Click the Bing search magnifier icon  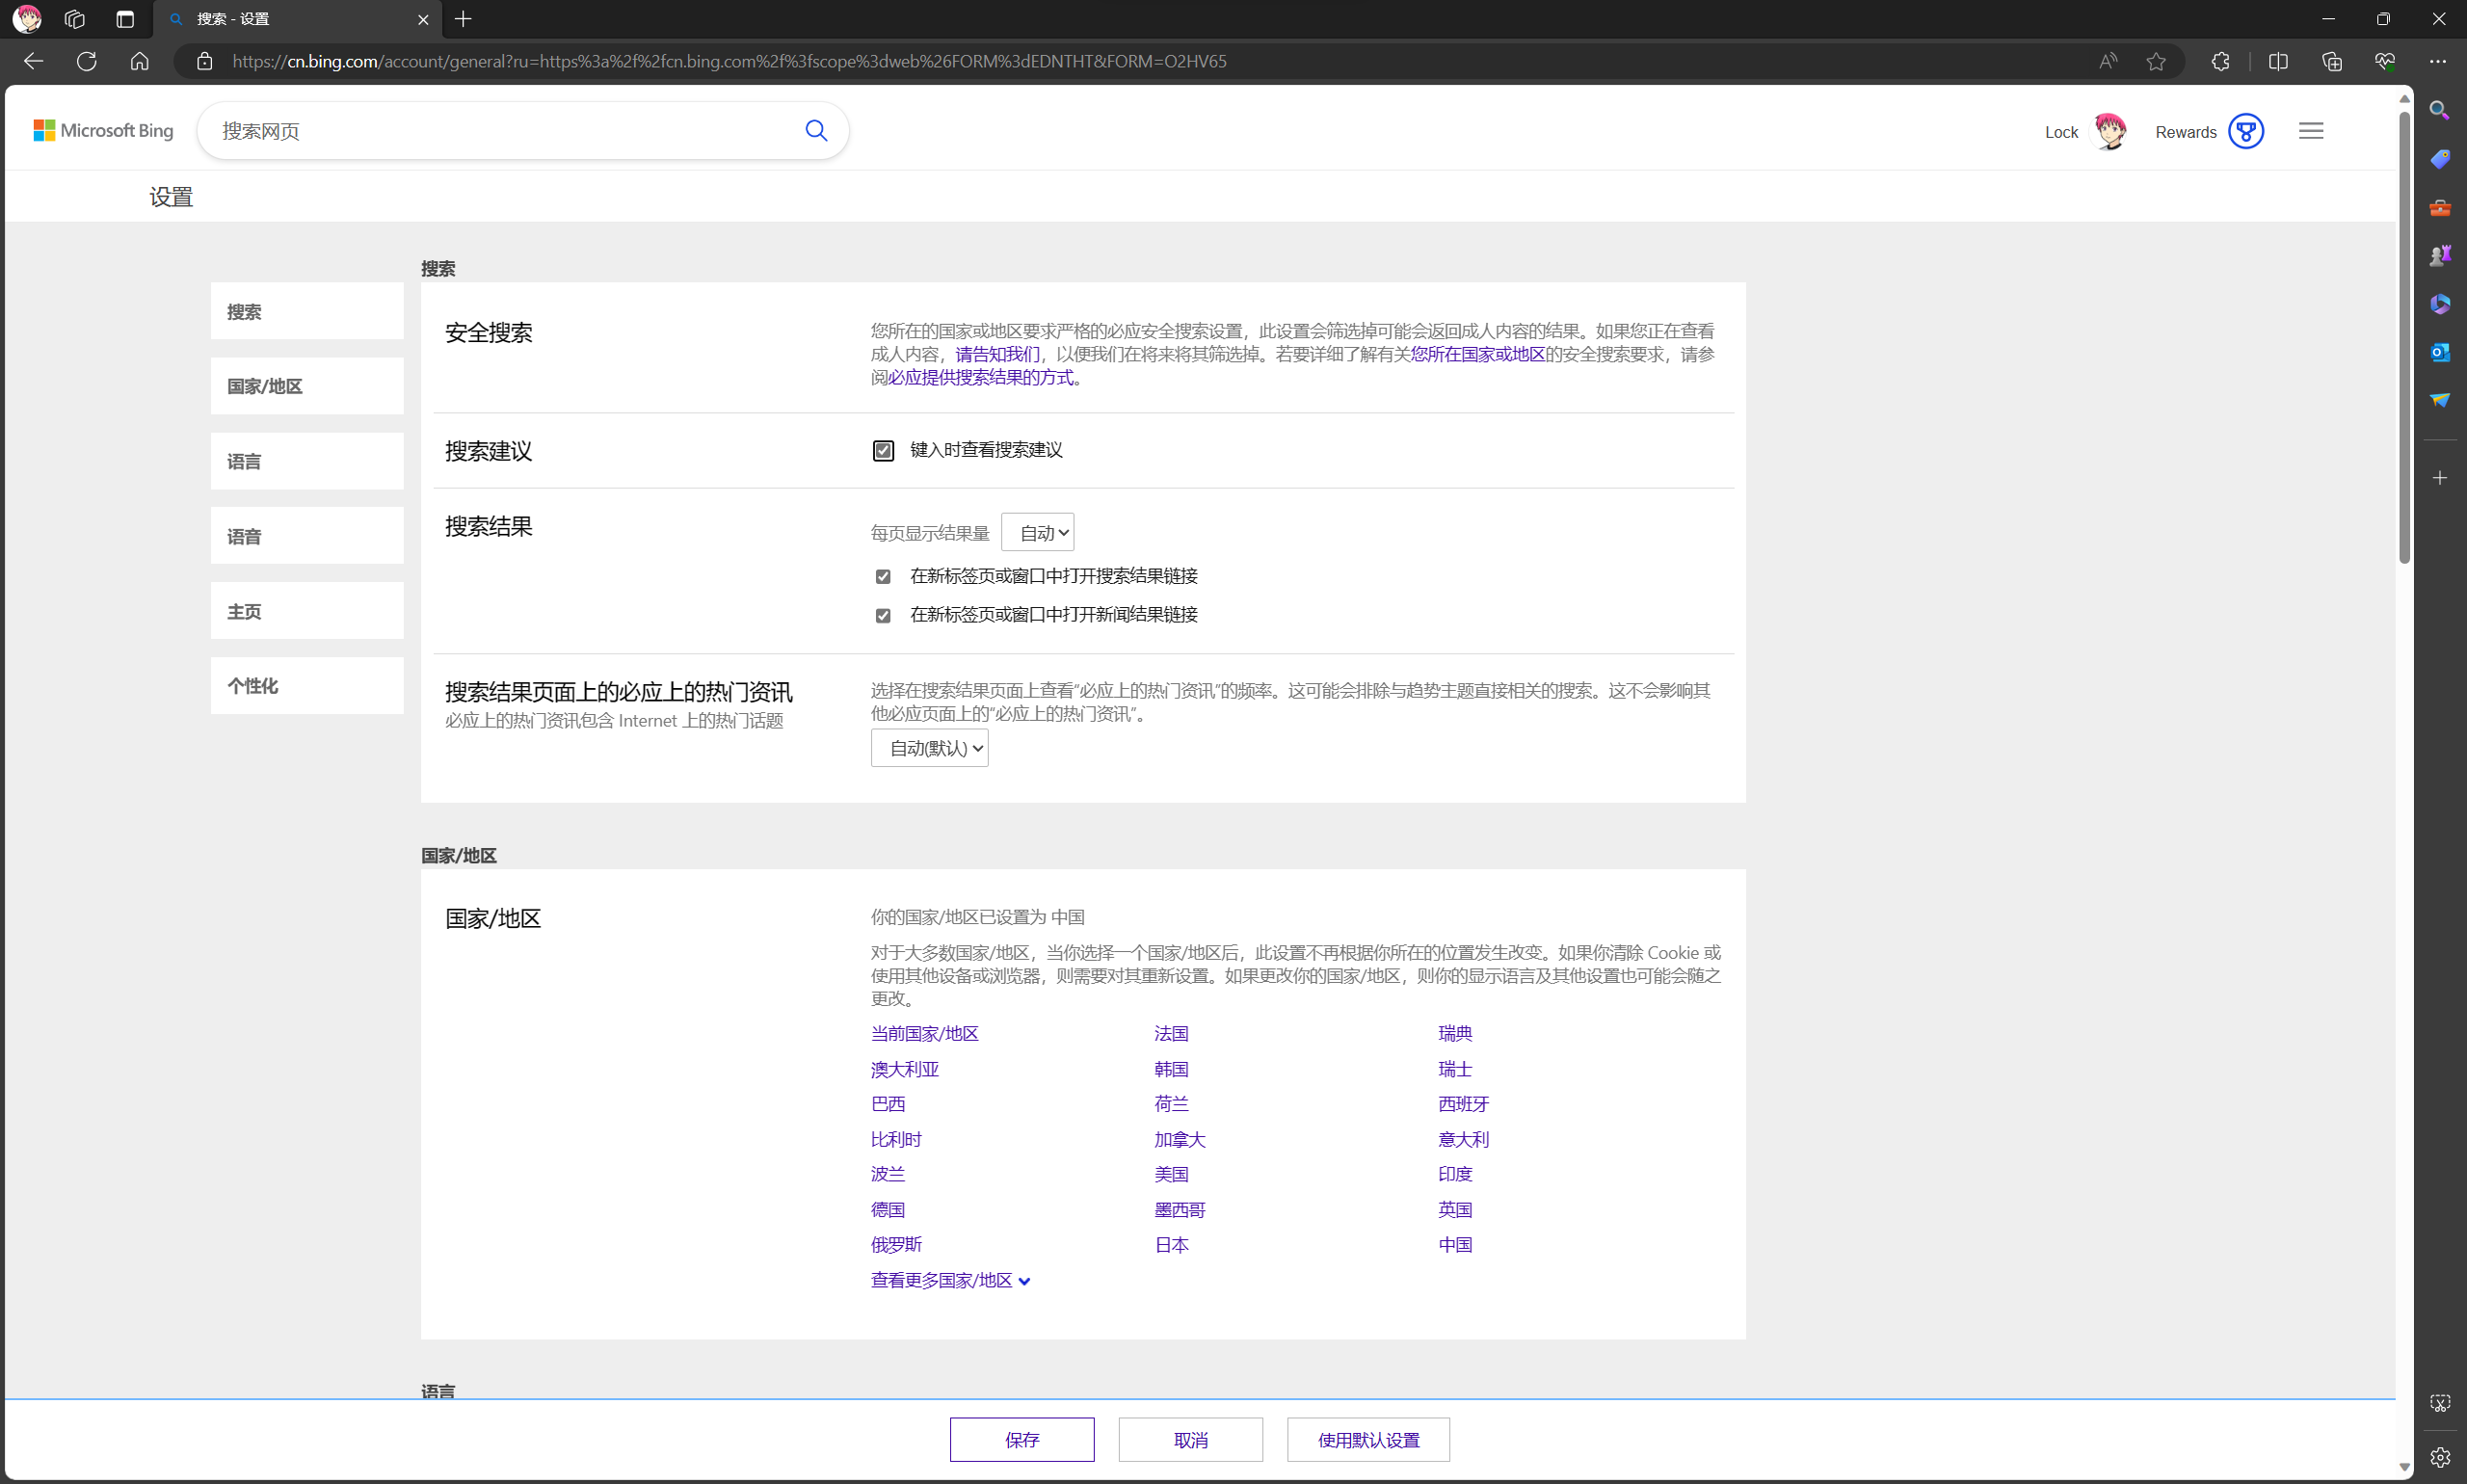[x=816, y=131]
